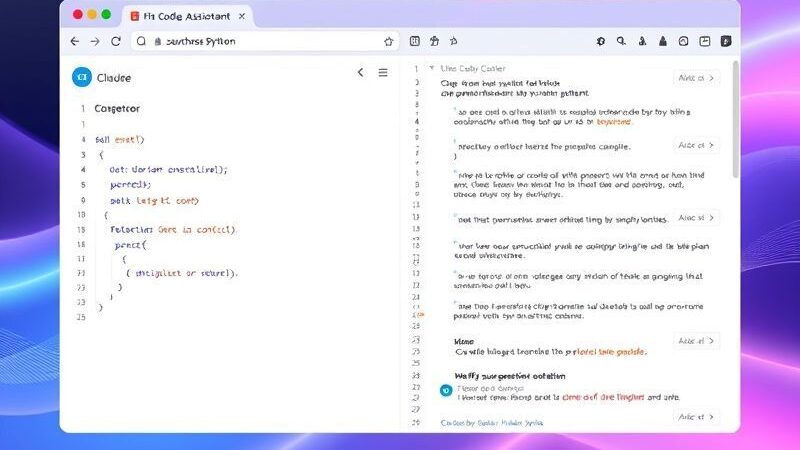
Task: Click the red favicon on the Code Assistant tab
Action: (x=135, y=16)
